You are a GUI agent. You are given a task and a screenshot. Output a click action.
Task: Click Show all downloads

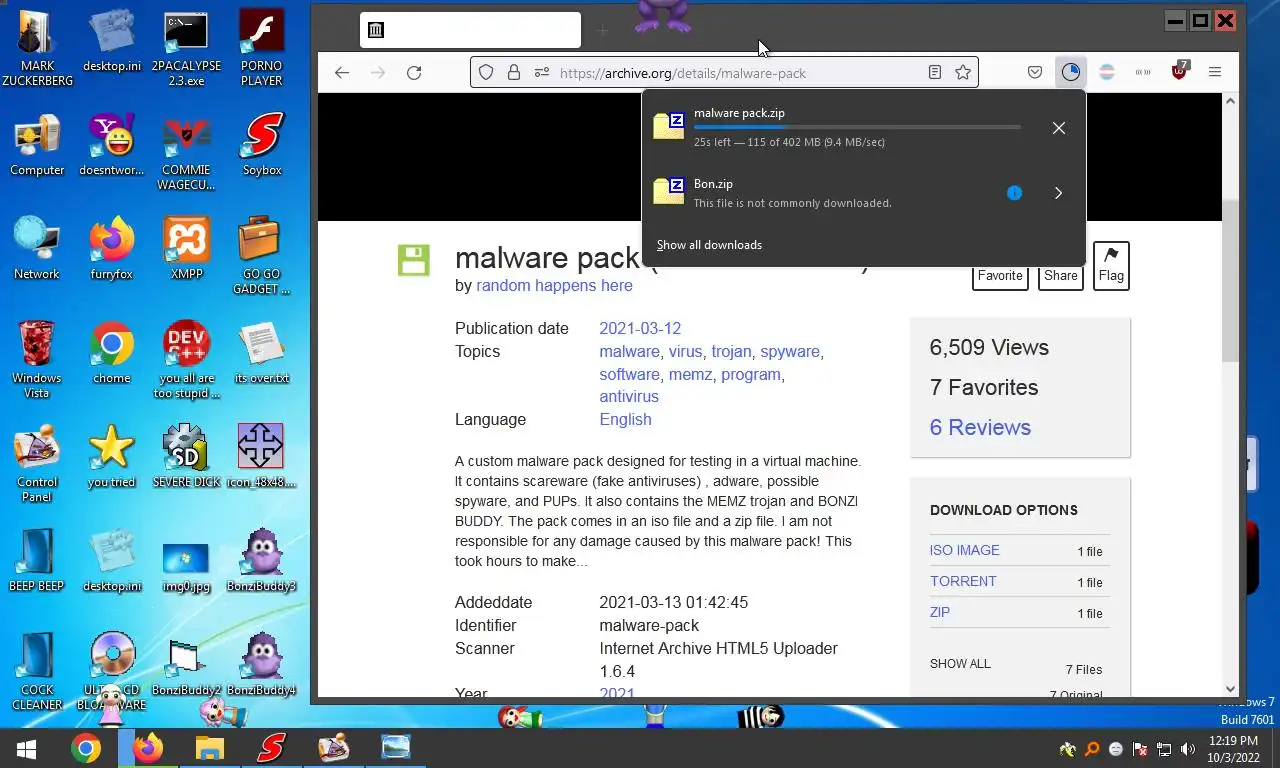tap(709, 245)
